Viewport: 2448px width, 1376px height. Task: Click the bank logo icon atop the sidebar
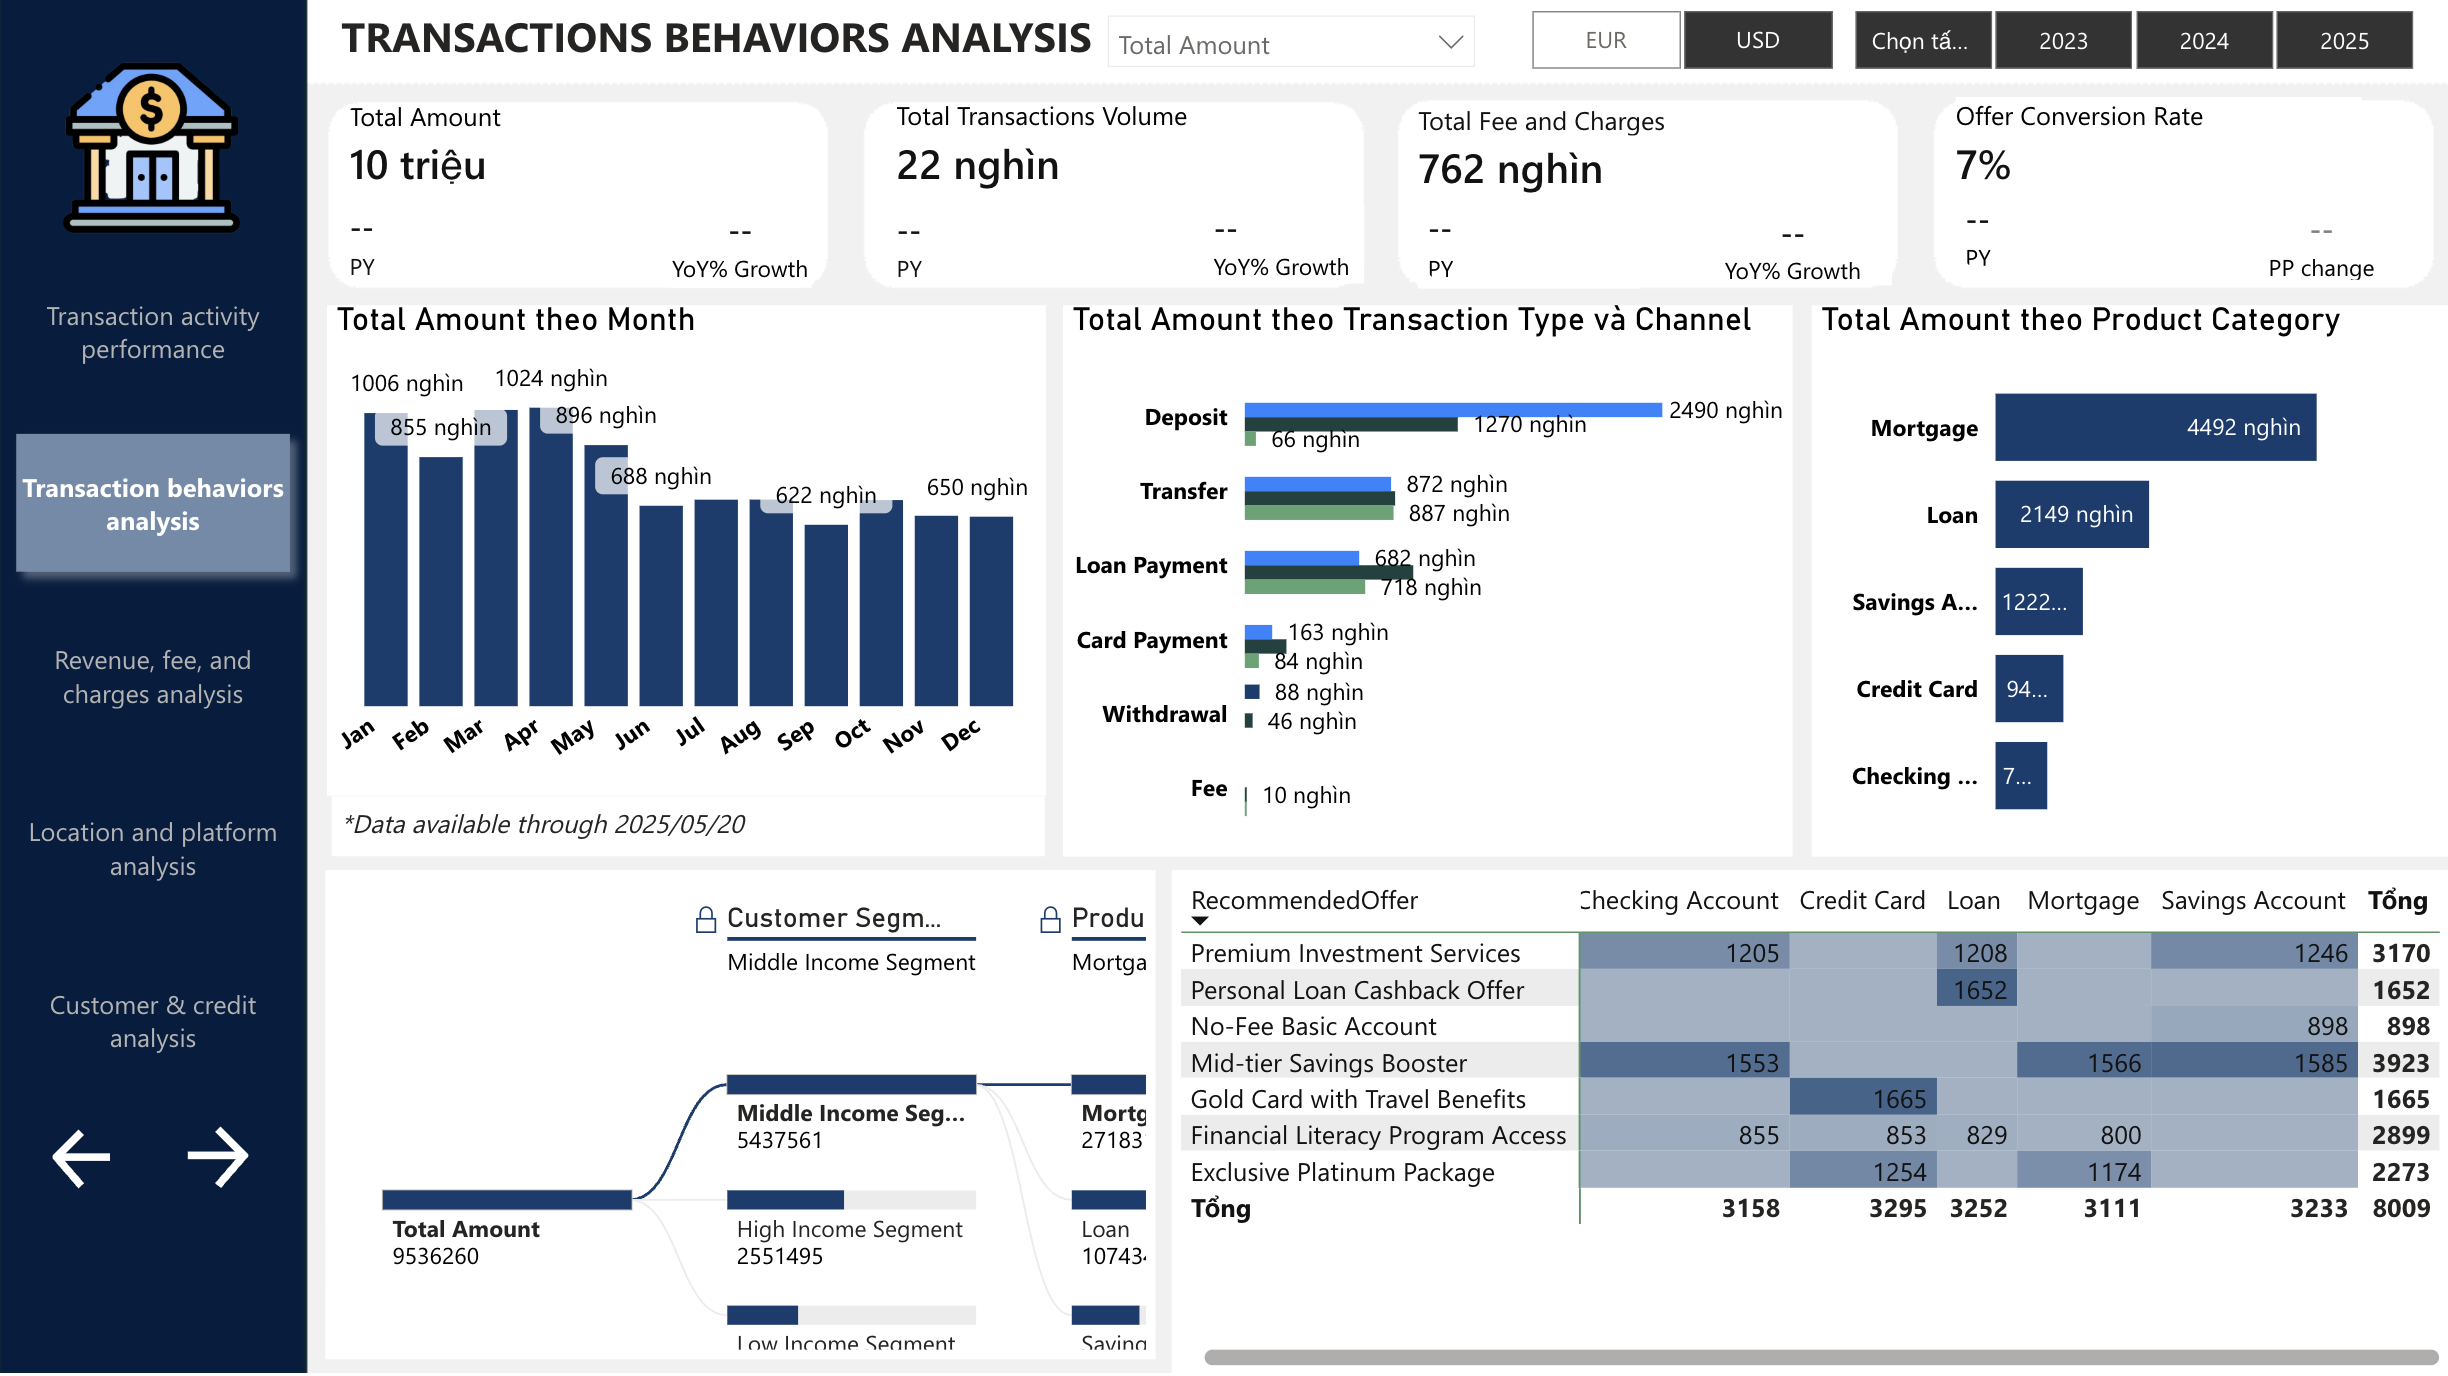point(151,146)
